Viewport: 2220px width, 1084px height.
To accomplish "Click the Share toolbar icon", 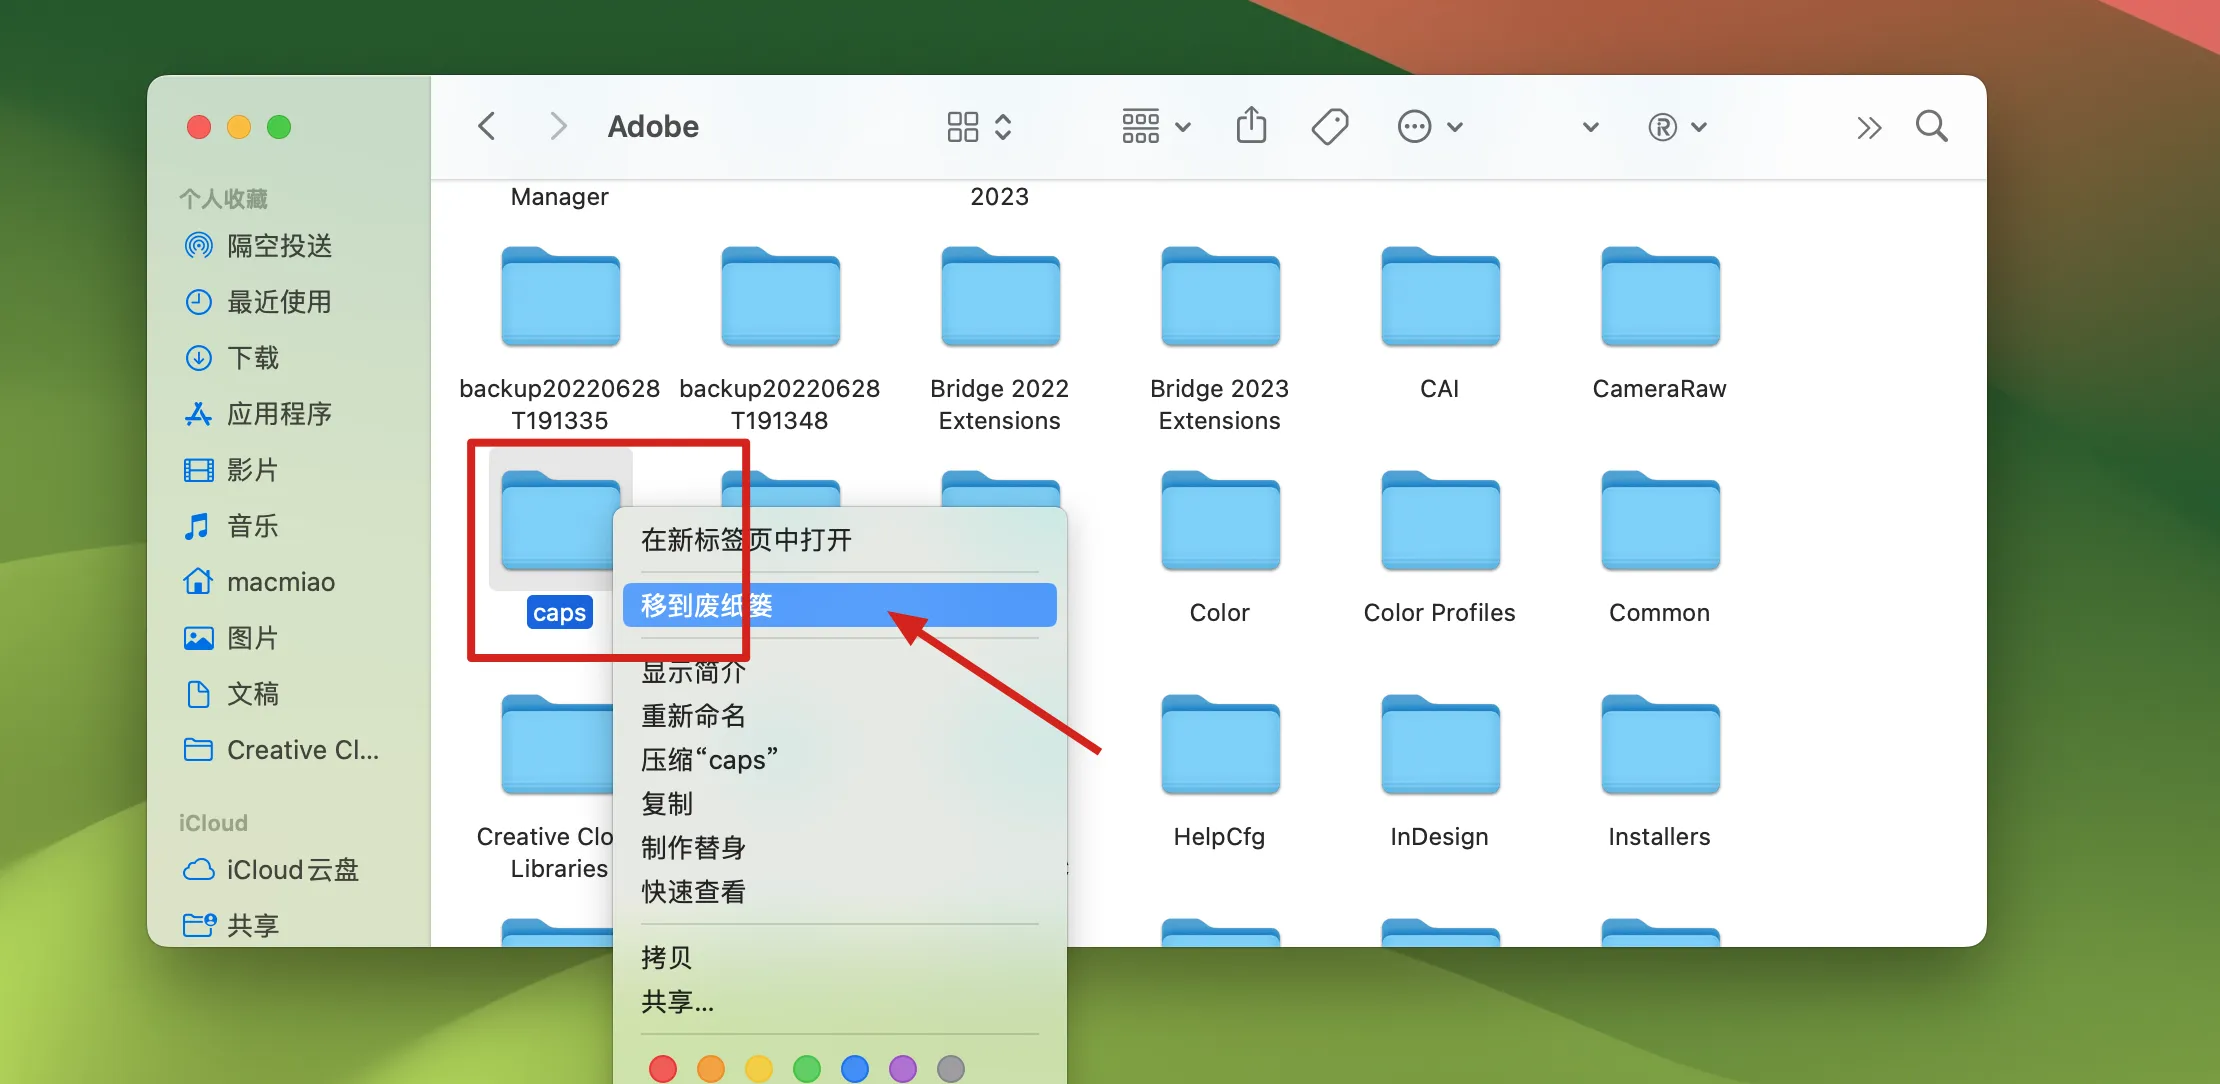I will point(1251,126).
